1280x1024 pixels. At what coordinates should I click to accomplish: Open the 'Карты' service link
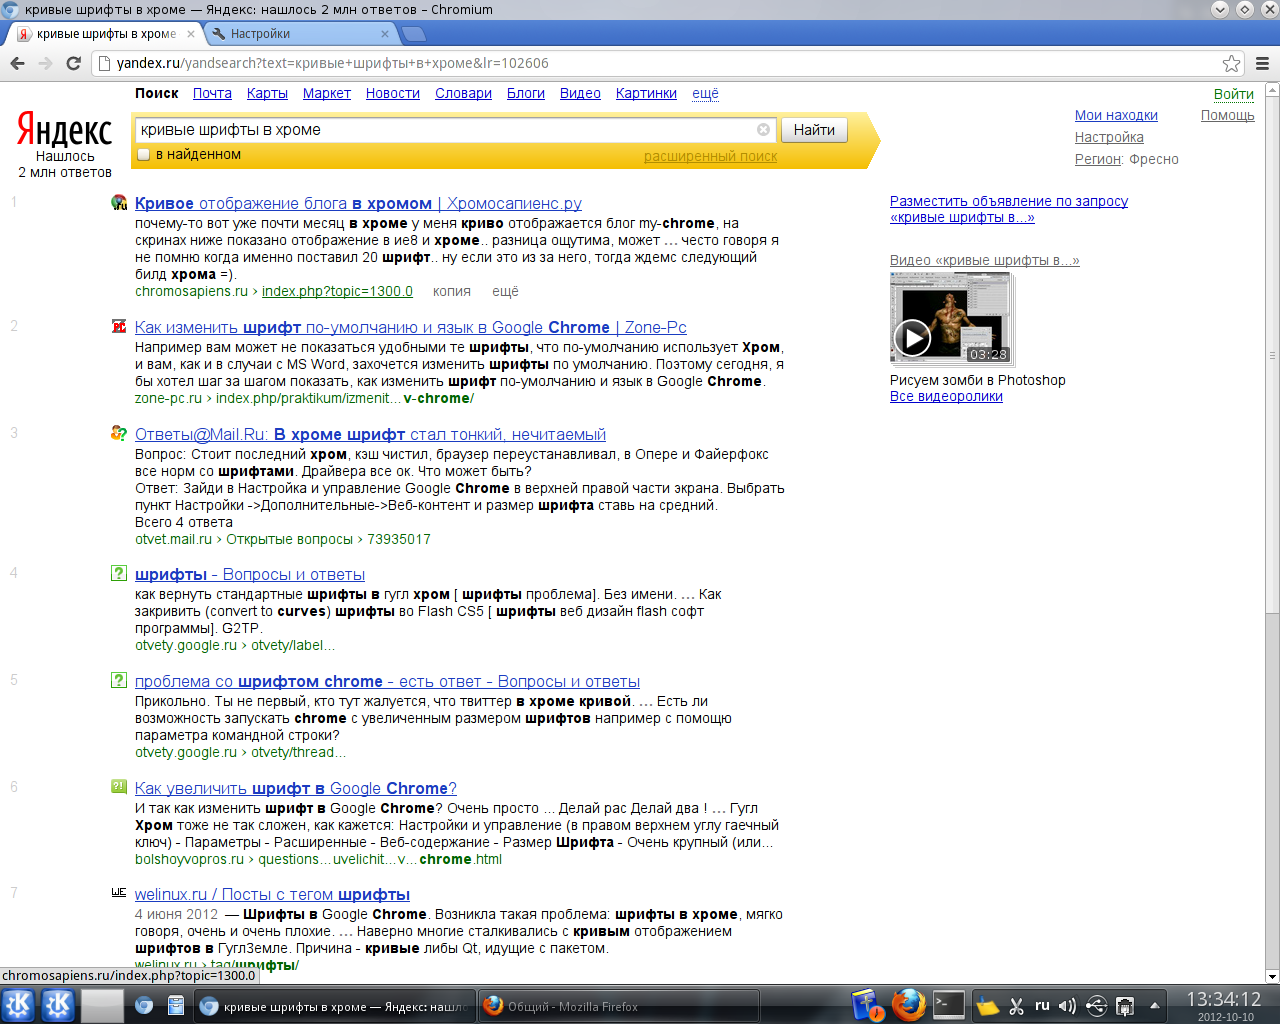267,93
